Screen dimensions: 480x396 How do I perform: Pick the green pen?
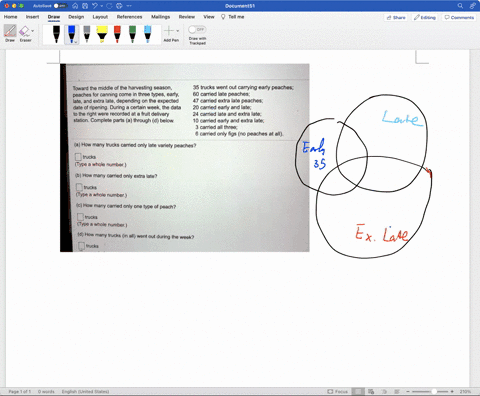tap(132, 34)
